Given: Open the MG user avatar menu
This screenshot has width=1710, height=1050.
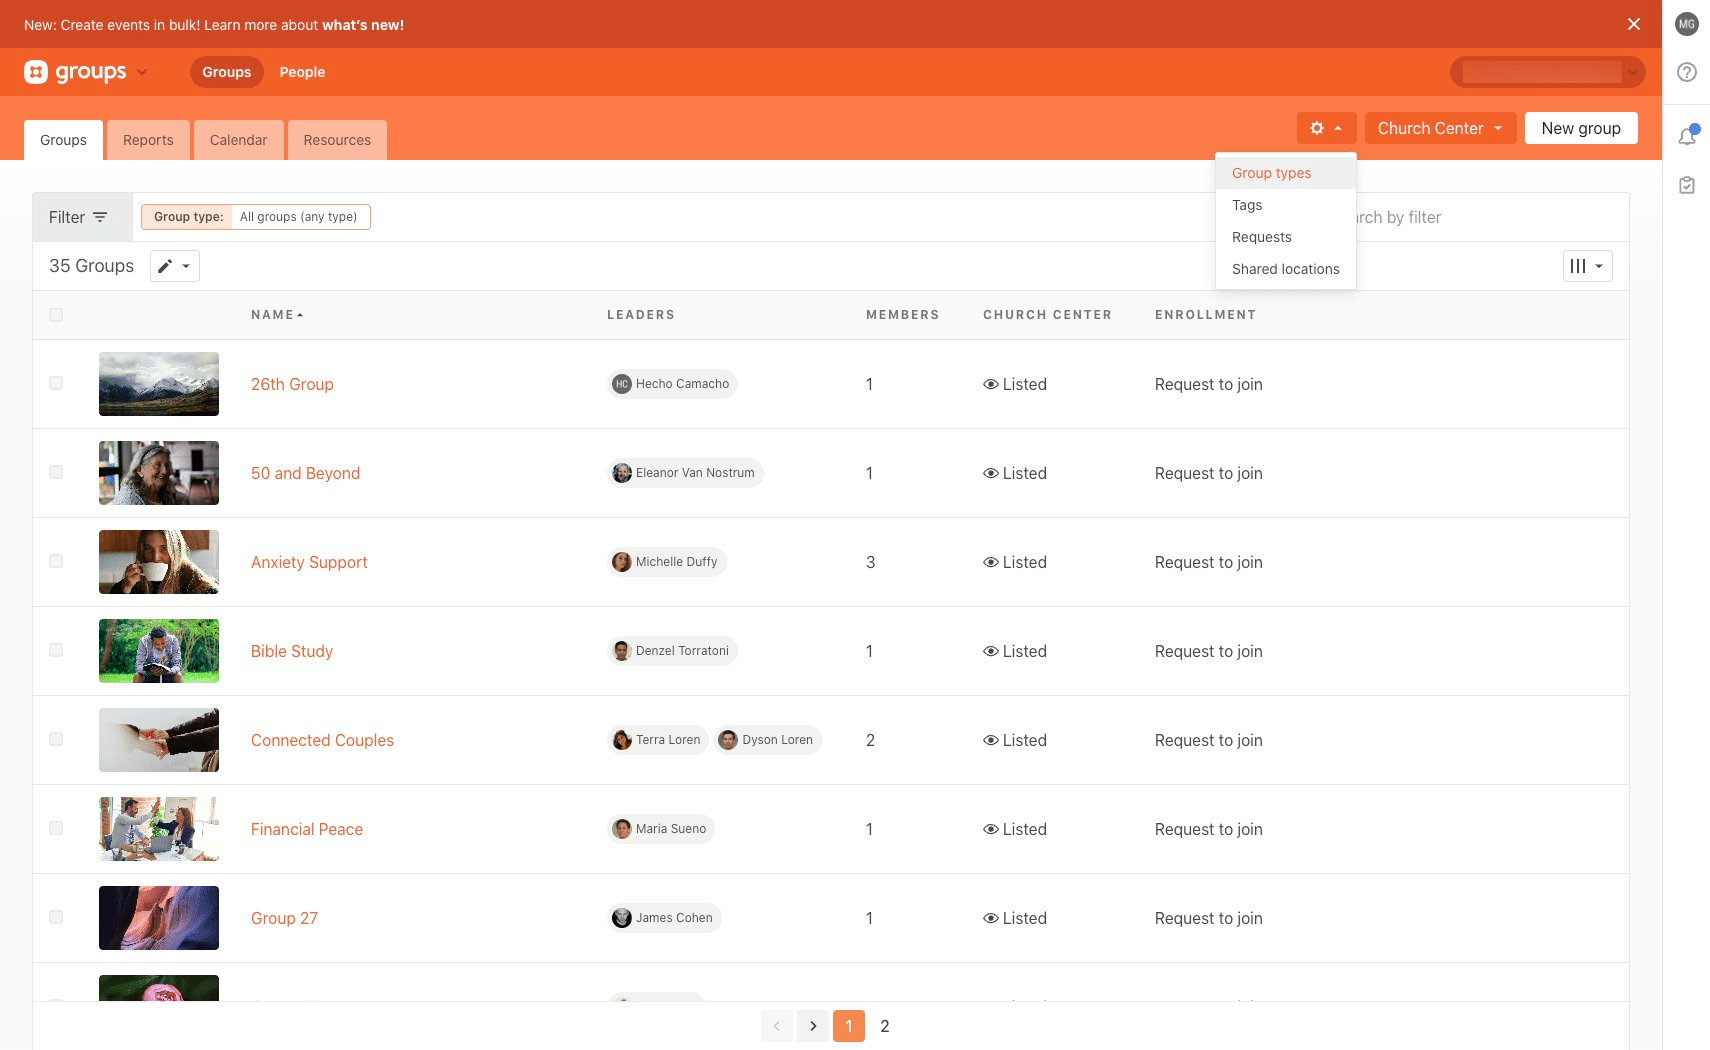Looking at the screenshot, I should 1687,24.
